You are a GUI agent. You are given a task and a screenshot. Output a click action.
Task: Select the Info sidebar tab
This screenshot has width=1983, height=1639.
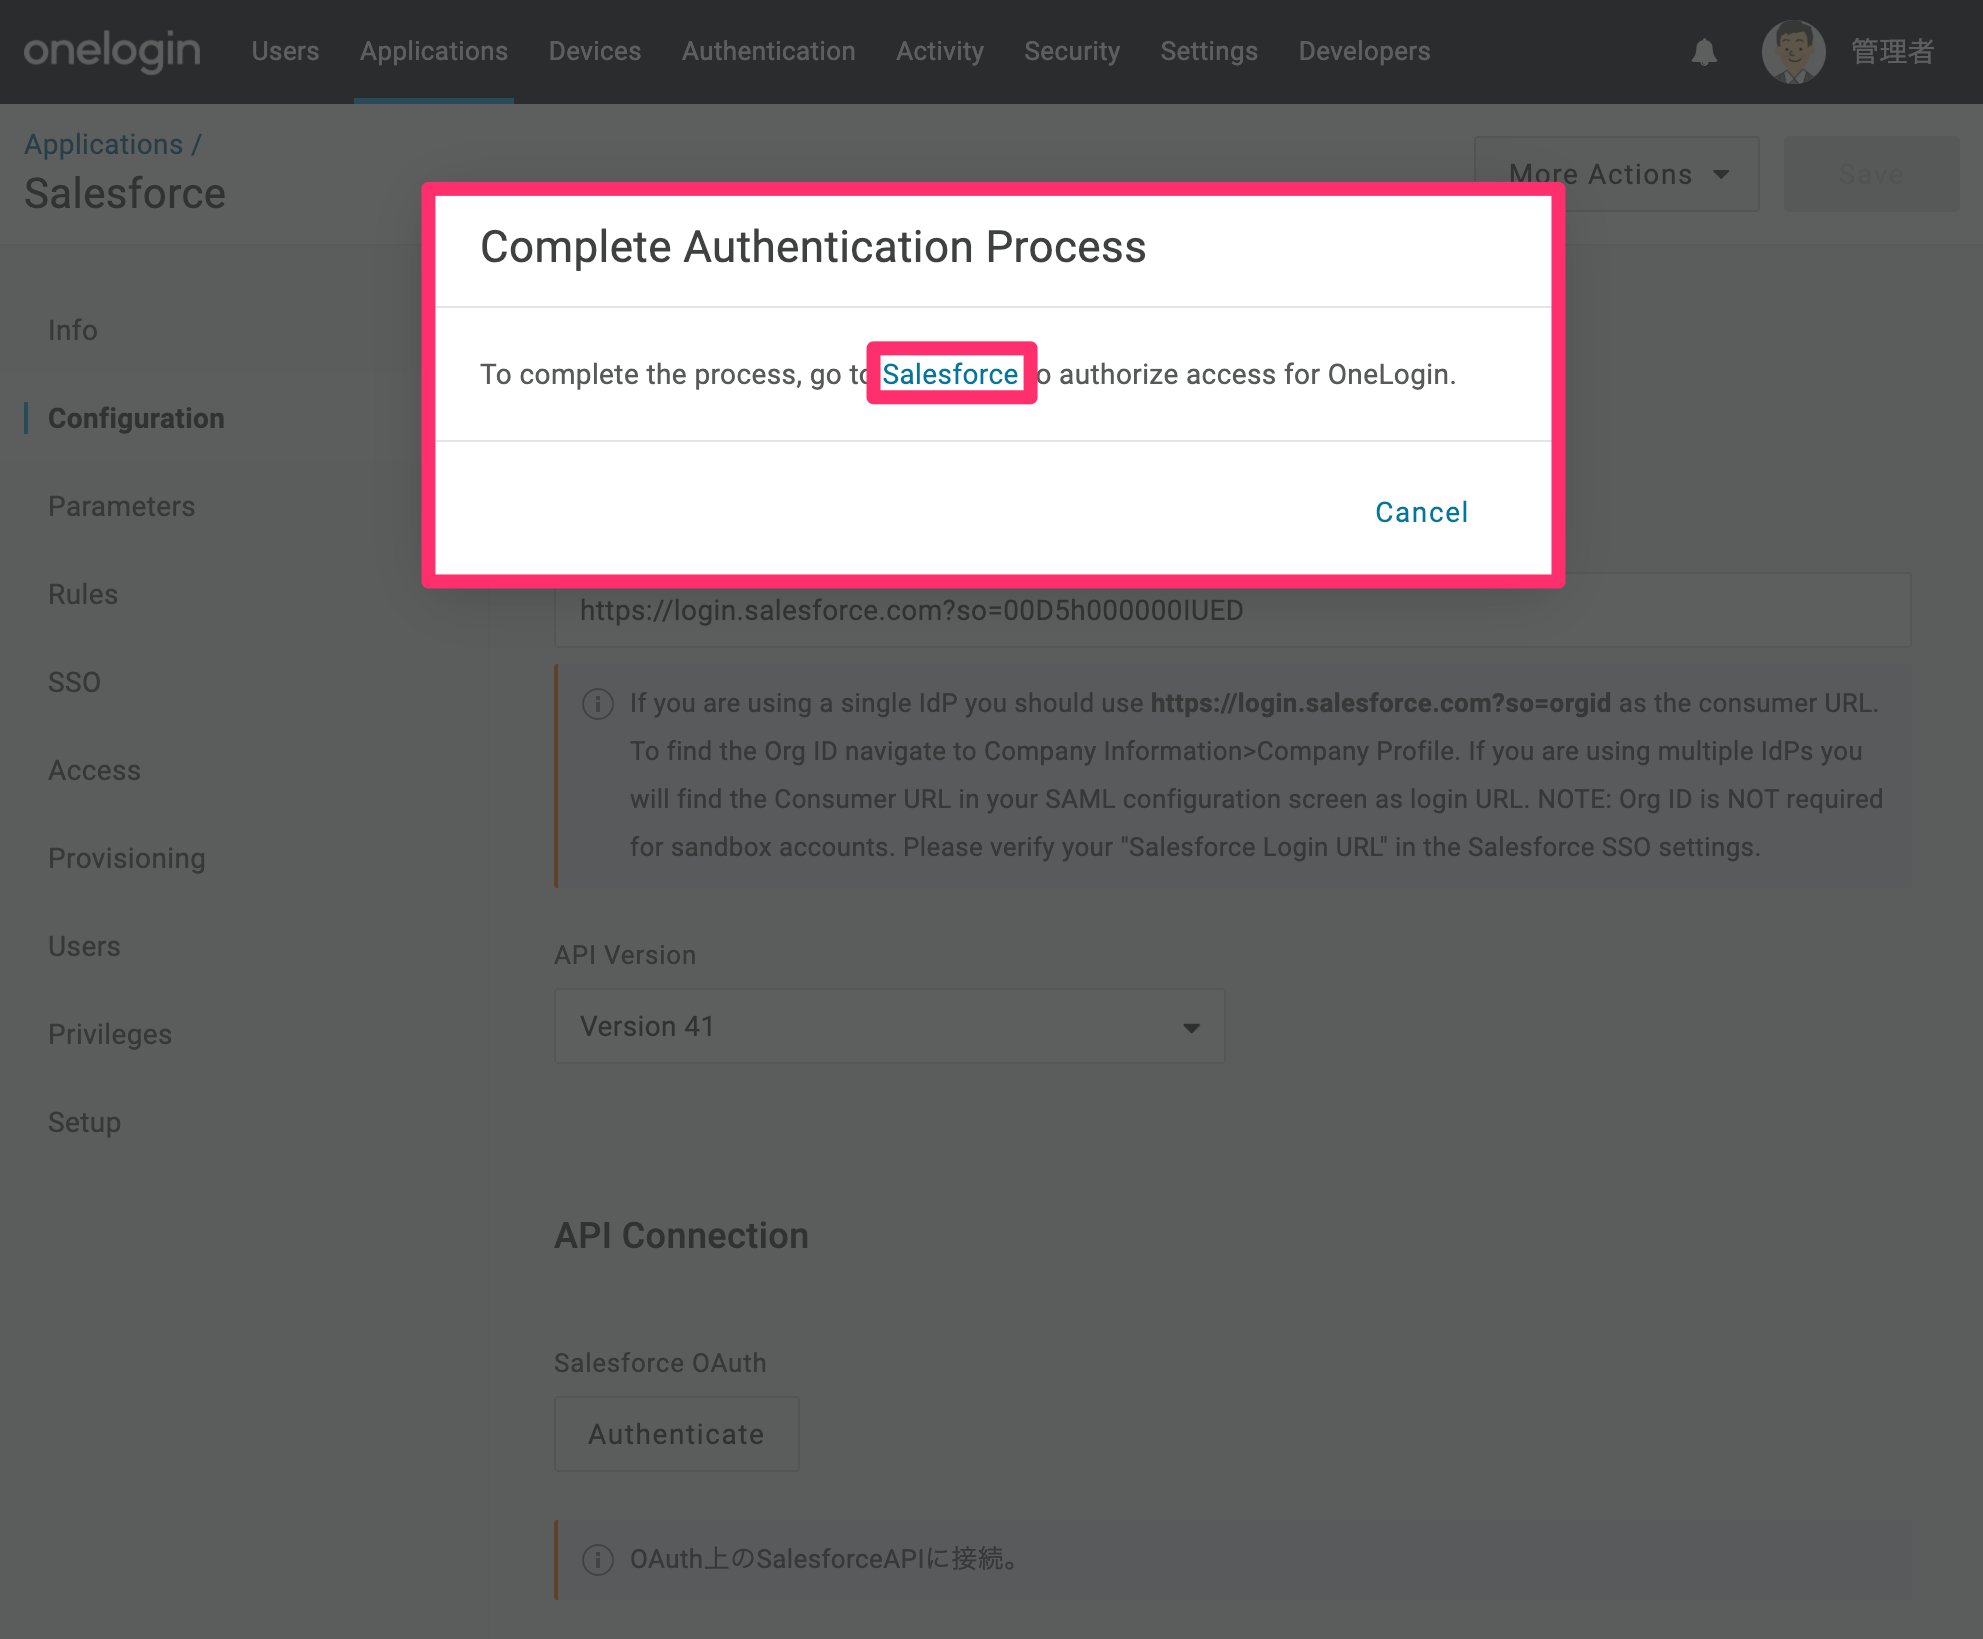(x=73, y=330)
